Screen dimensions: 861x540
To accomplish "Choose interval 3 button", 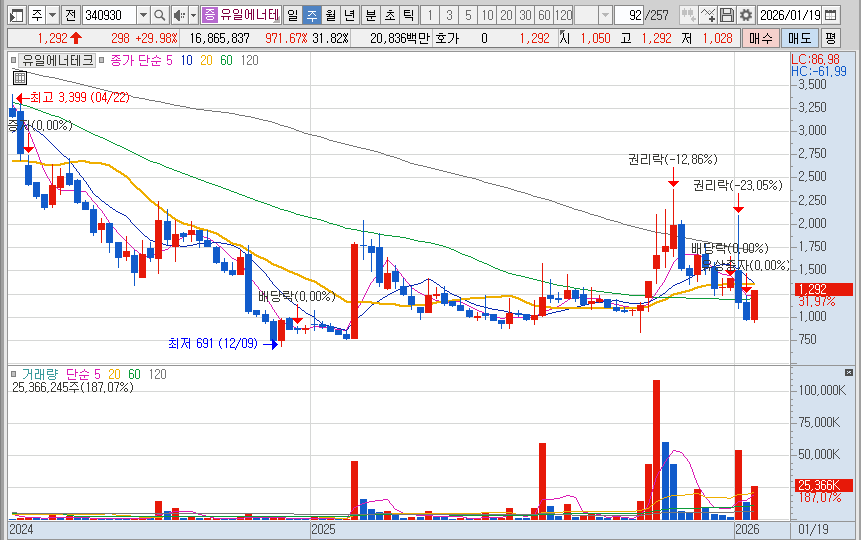I will pyautogui.click(x=449, y=15).
